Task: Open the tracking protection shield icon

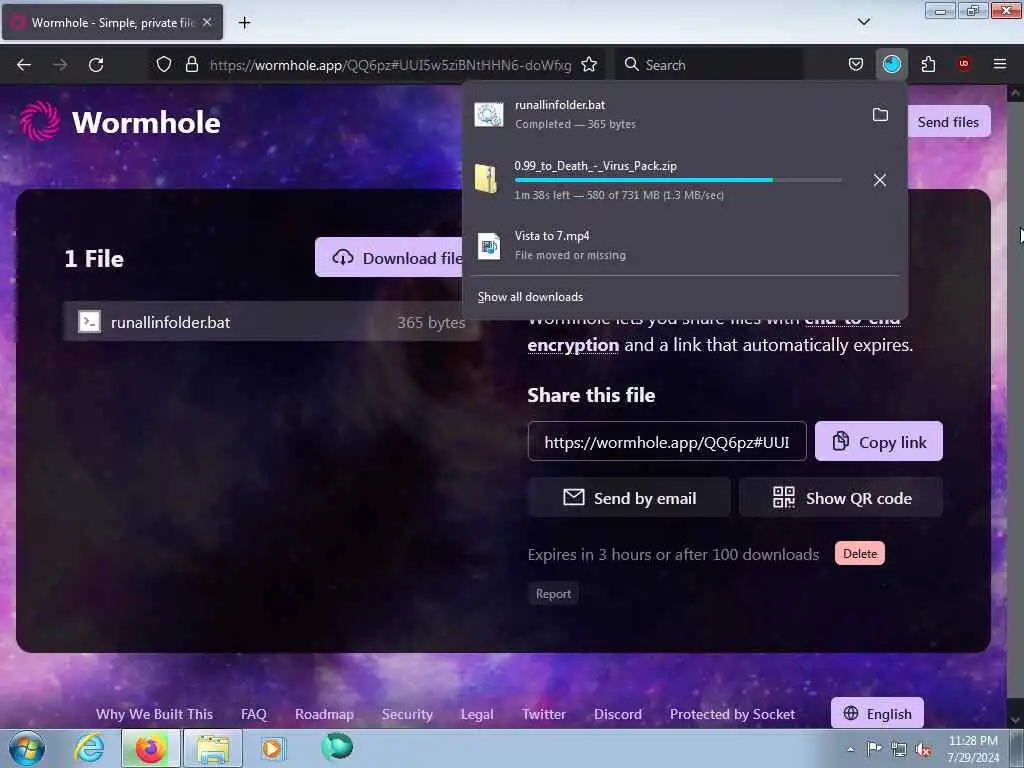Action: pyautogui.click(x=164, y=65)
